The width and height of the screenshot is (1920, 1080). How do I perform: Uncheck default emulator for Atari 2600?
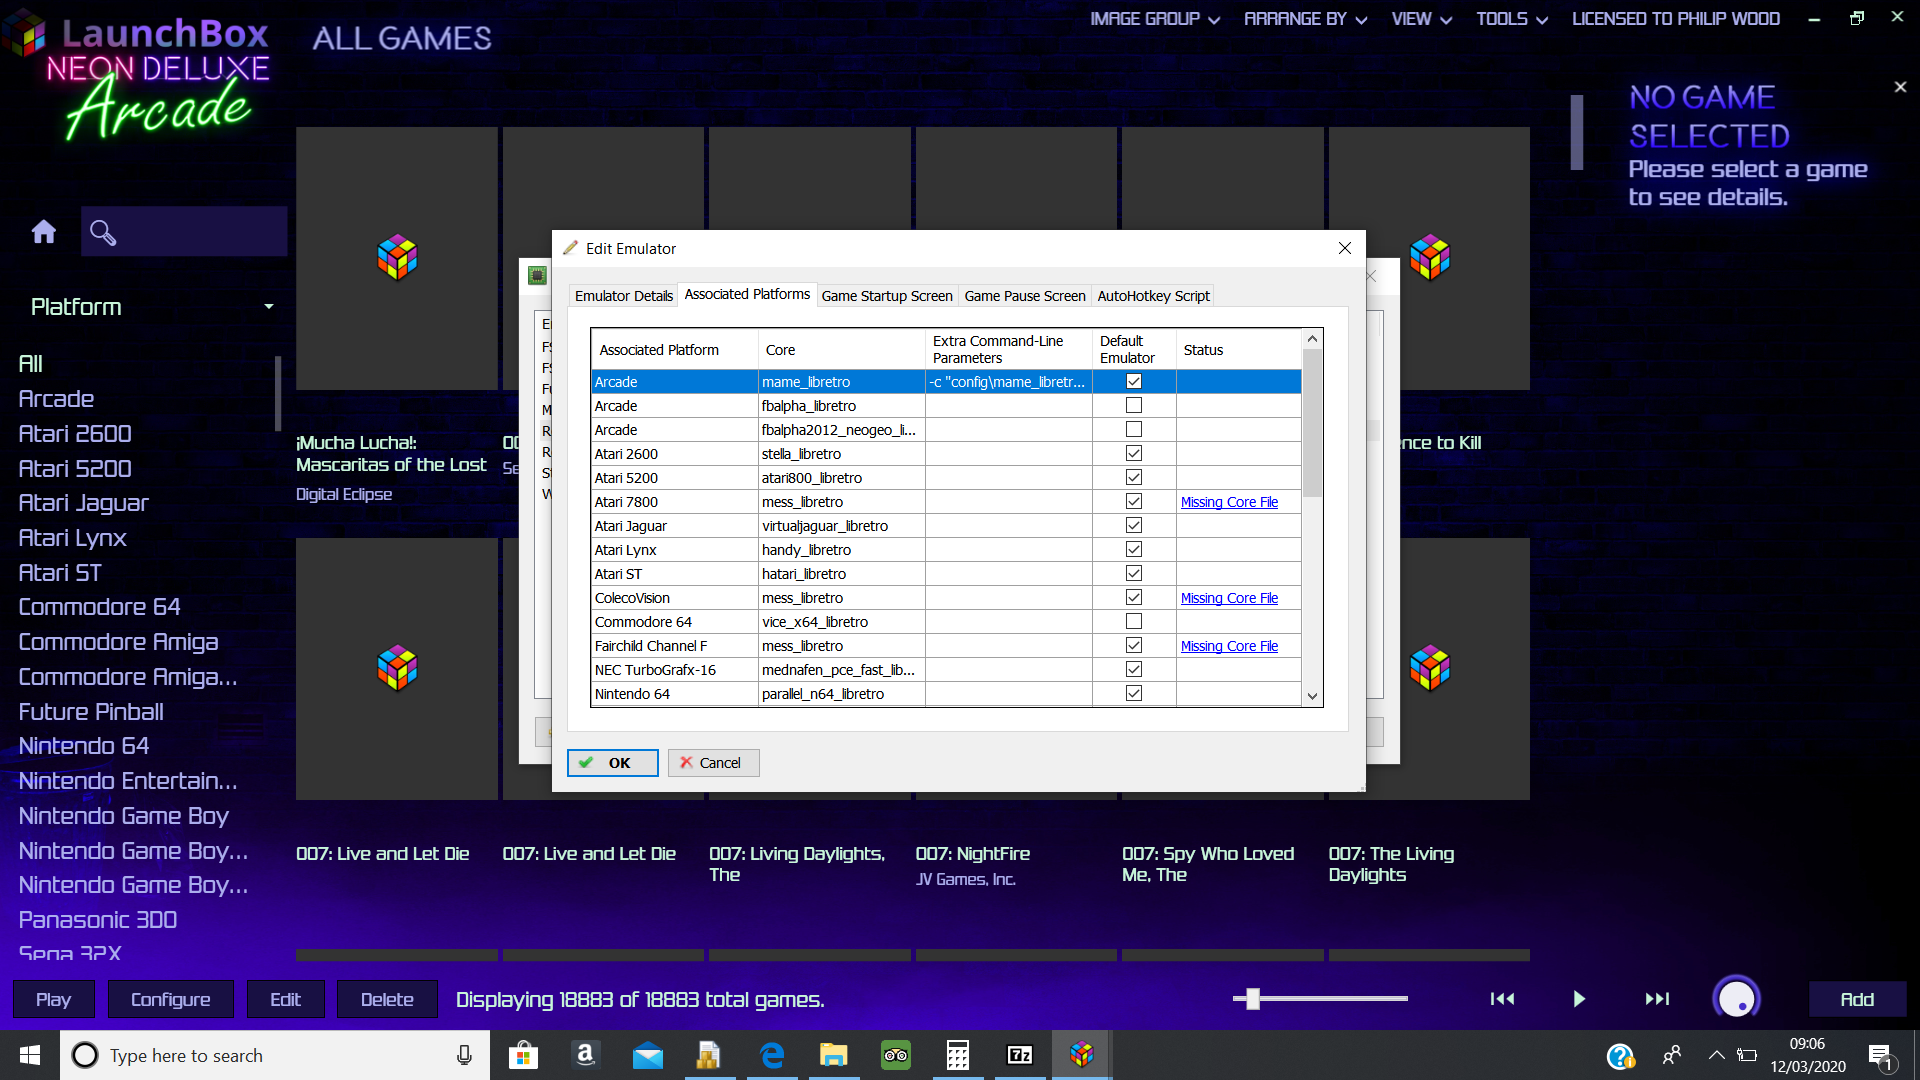(1134, 453)
